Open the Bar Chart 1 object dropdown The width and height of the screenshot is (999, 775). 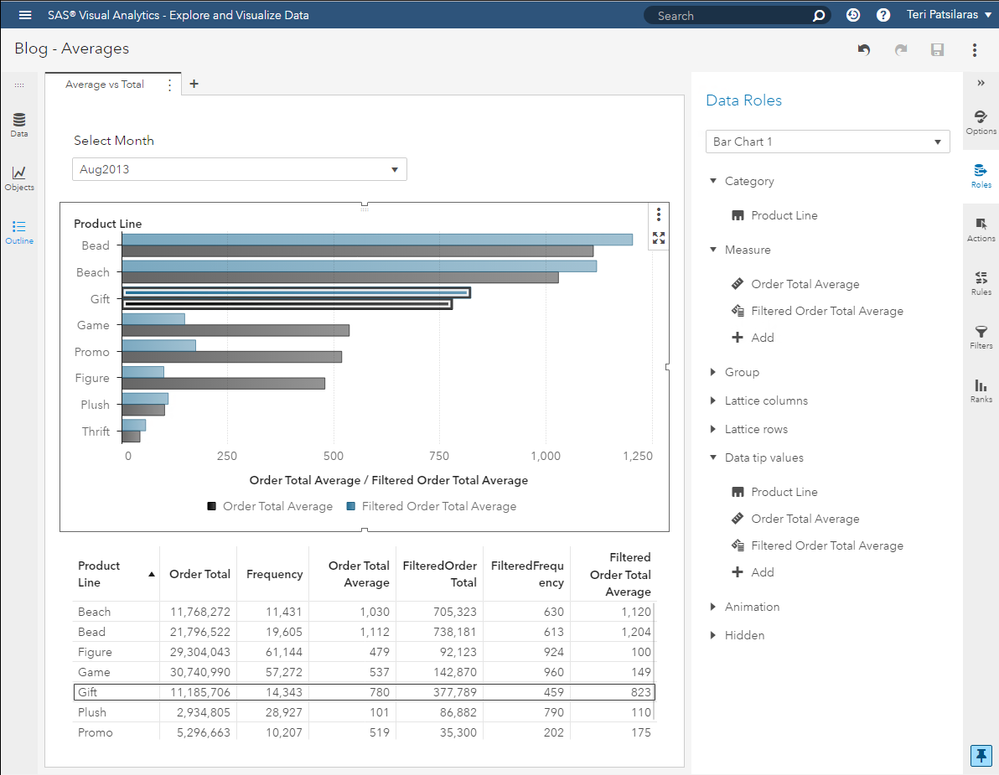point(827,142)
